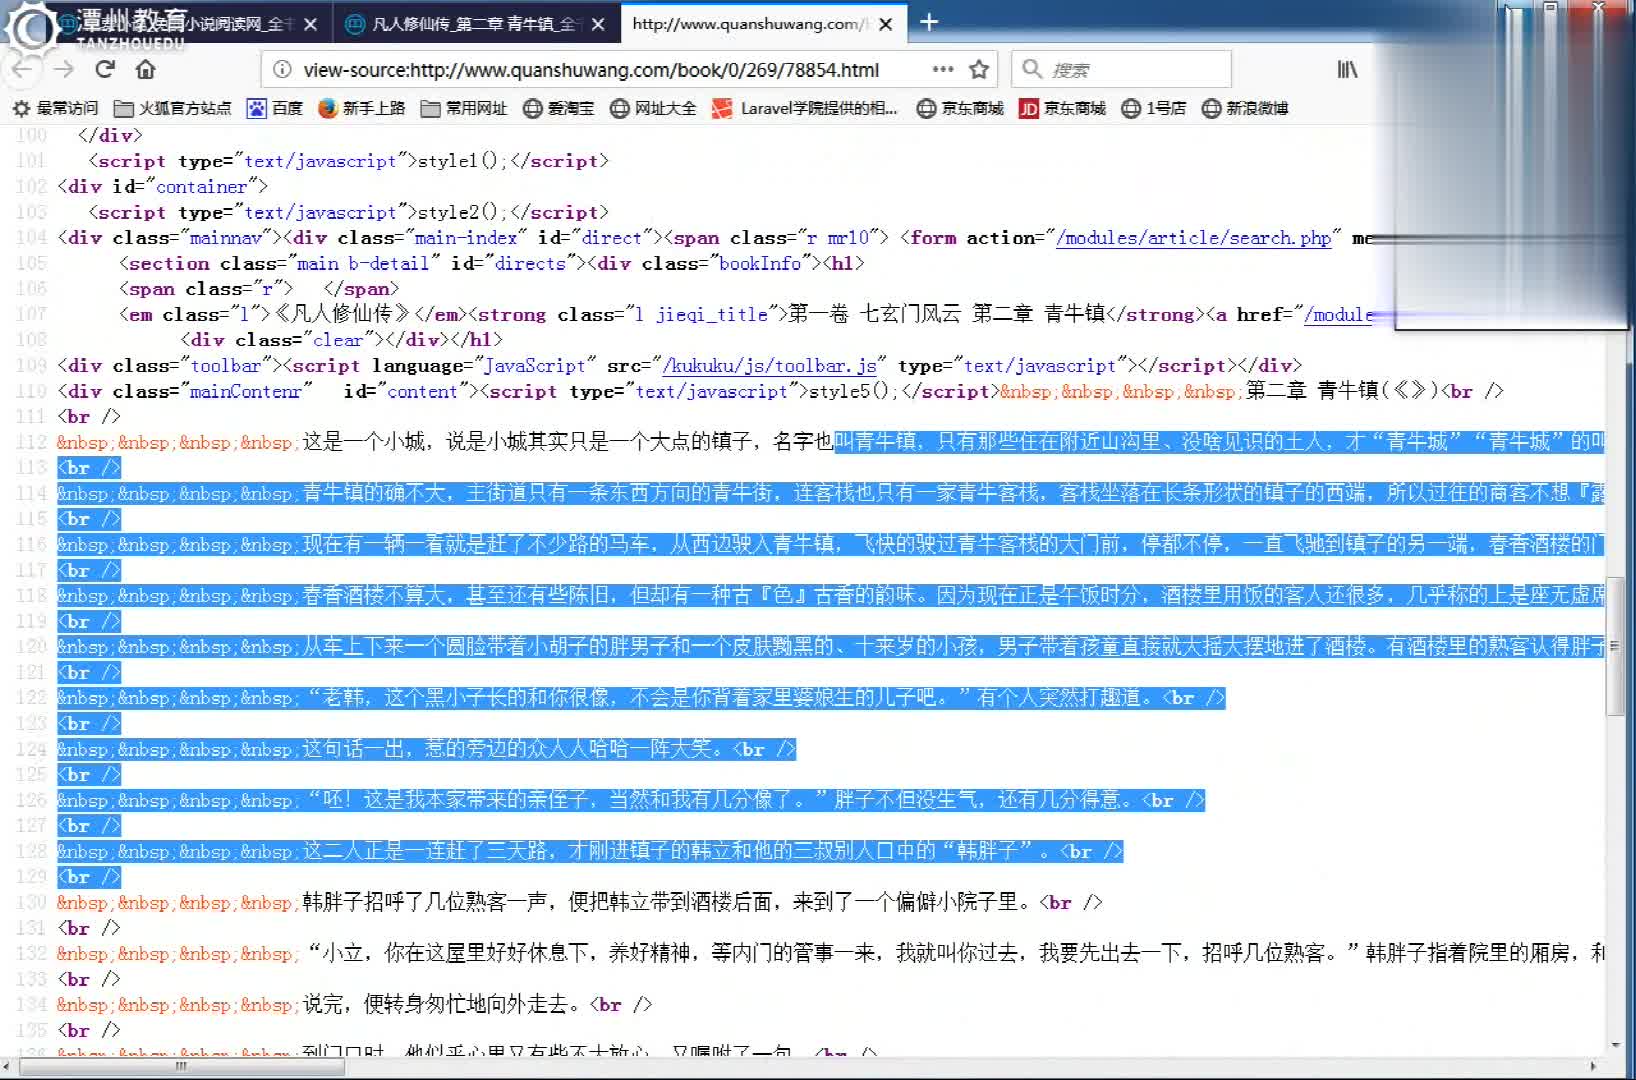The height and width of the screenshot is (1080, 1636).
Task: Click inside the 搜索 search box
Action: click(x=1120, y=69)
